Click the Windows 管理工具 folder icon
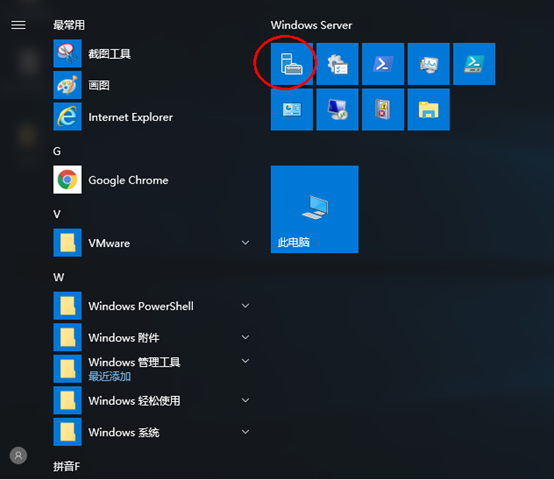Viewport: 554px width, 480px height. [67, 369]
